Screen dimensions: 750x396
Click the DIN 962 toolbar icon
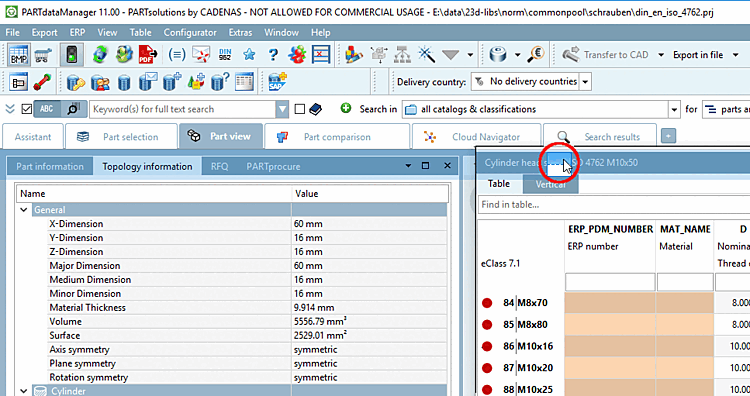pyautogui.click(x=225, y=55)
